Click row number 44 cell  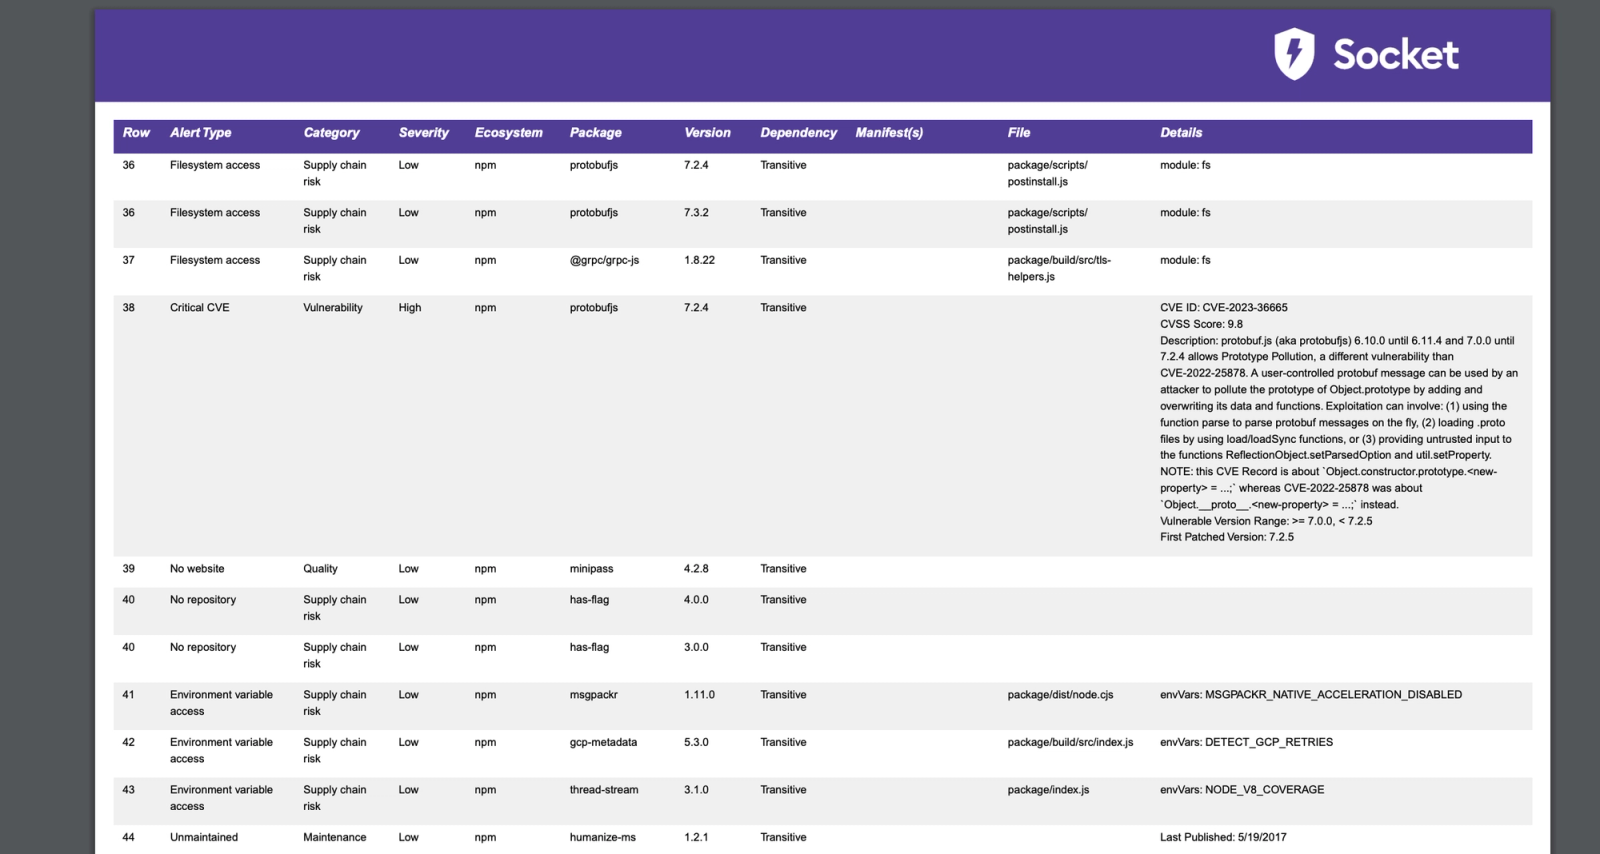[x=128, y=837]
